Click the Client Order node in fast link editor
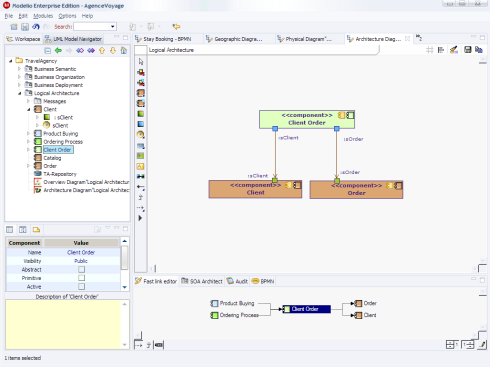 pos(307,309)
